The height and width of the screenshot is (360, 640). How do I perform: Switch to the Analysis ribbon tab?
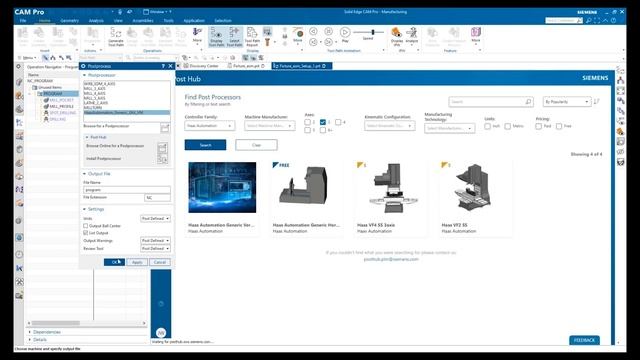click(x=96, y=20)
